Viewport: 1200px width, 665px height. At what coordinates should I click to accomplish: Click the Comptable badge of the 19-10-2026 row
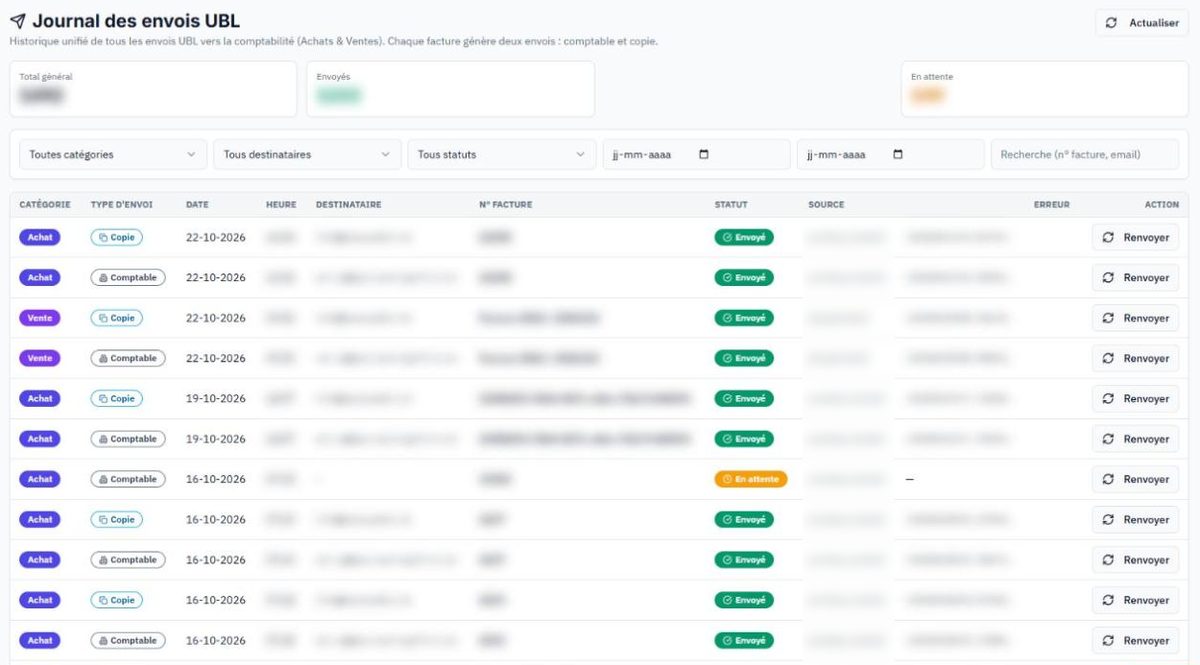tap(128, 439)
